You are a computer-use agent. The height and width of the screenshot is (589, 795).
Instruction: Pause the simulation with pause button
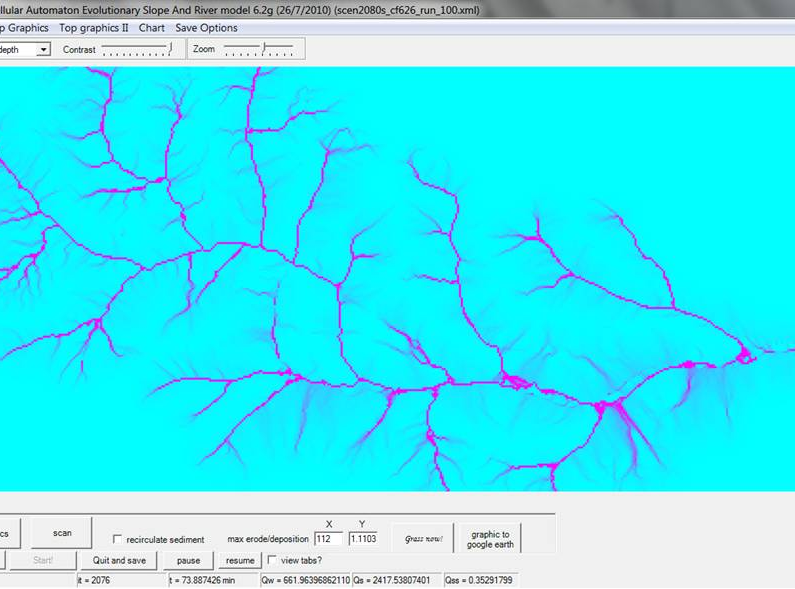(188, 560)
